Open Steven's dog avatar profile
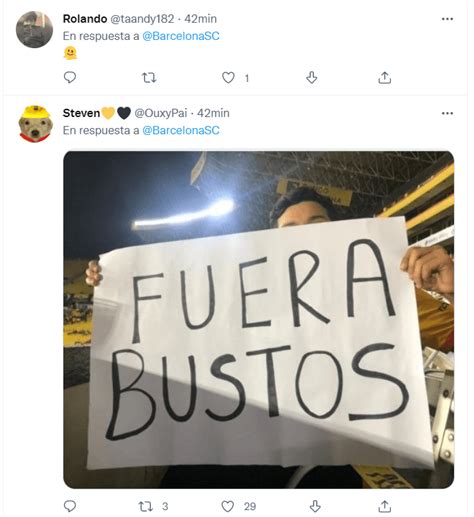 point(35,124)
